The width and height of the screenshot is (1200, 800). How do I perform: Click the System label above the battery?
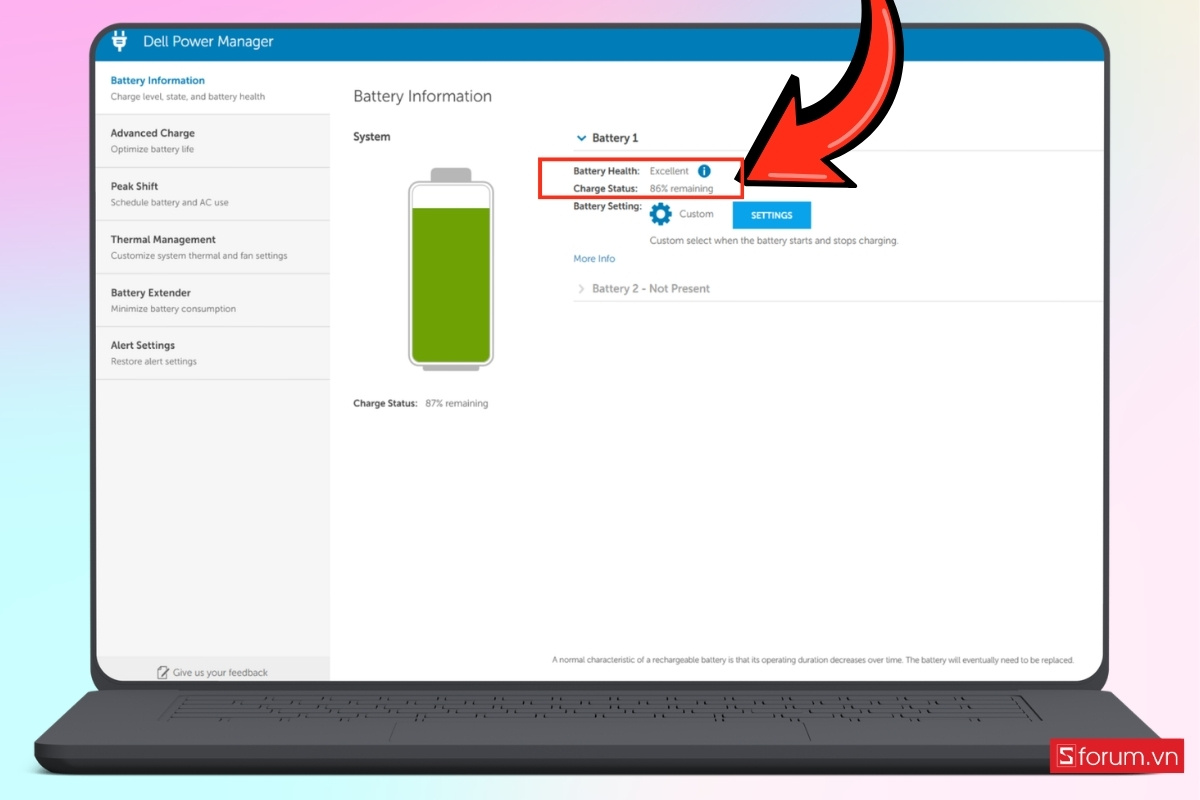click(372, 137)
